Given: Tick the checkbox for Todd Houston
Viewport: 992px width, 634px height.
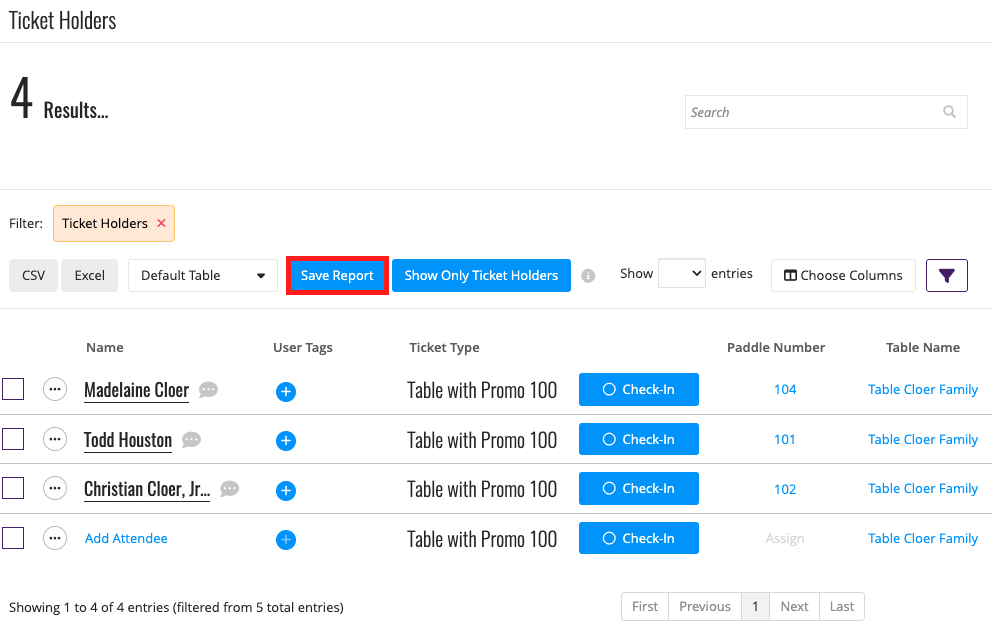Looking at the screenshot, I should (13, 439).
